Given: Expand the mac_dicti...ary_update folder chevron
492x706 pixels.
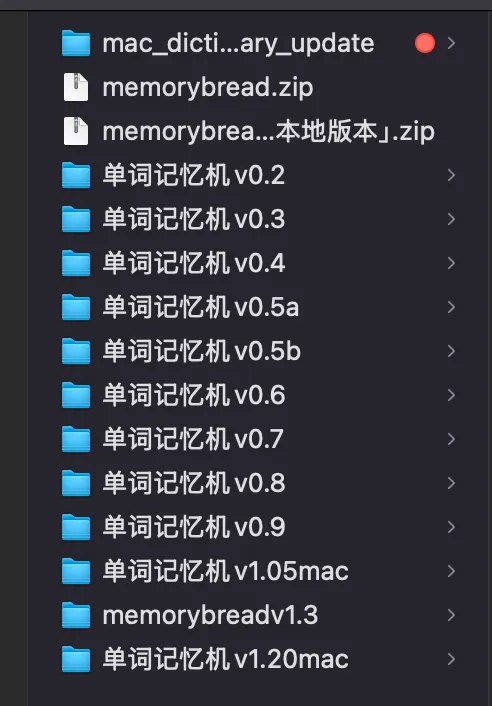Looking at the screenshot, I should 451,43.
